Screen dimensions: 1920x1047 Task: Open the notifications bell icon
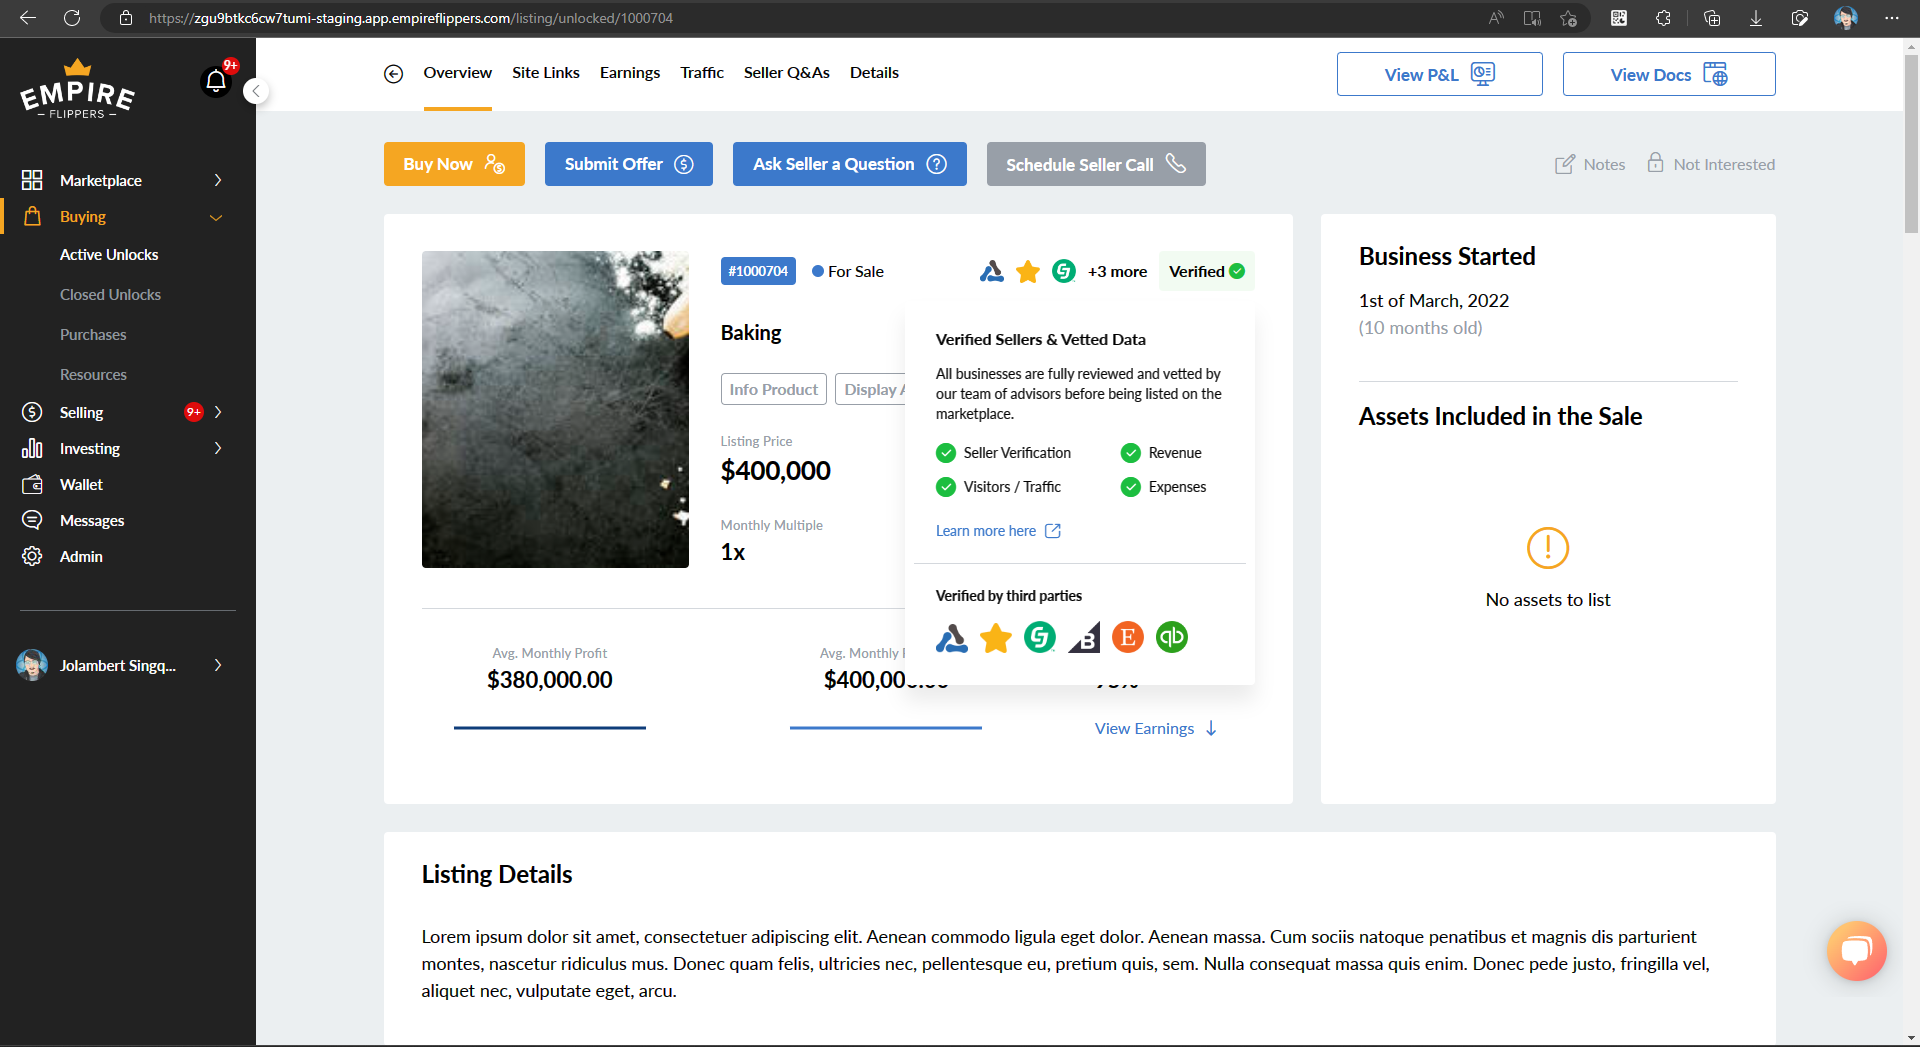tap(216, 81)
